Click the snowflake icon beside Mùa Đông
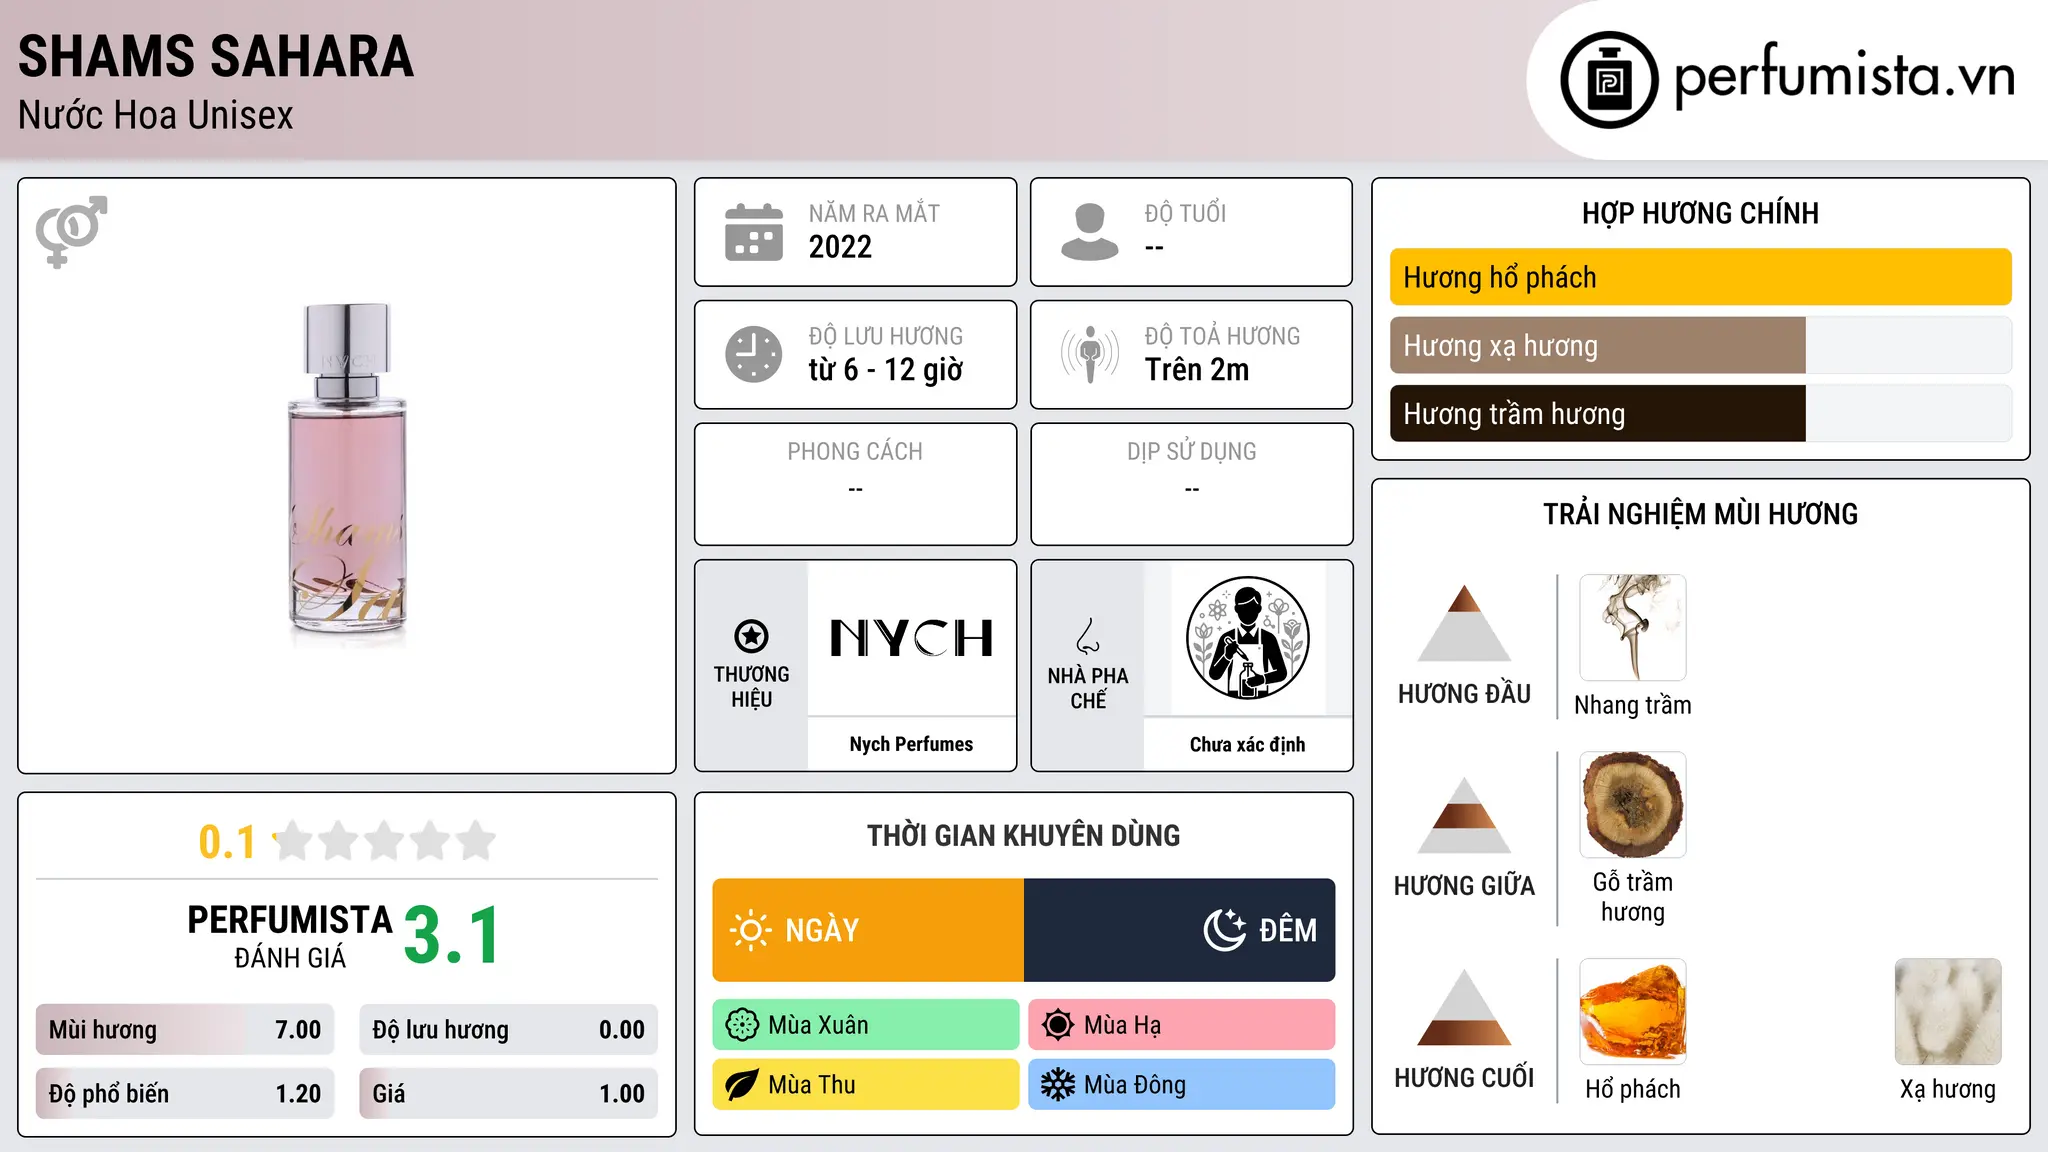 click(1058, 1085)
